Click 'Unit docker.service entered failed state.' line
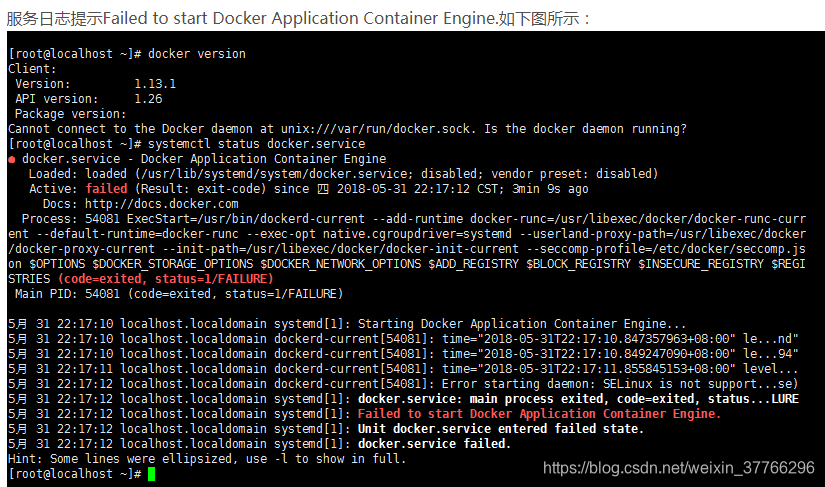This screenshot has width=825, height=487. pos(326,429)
